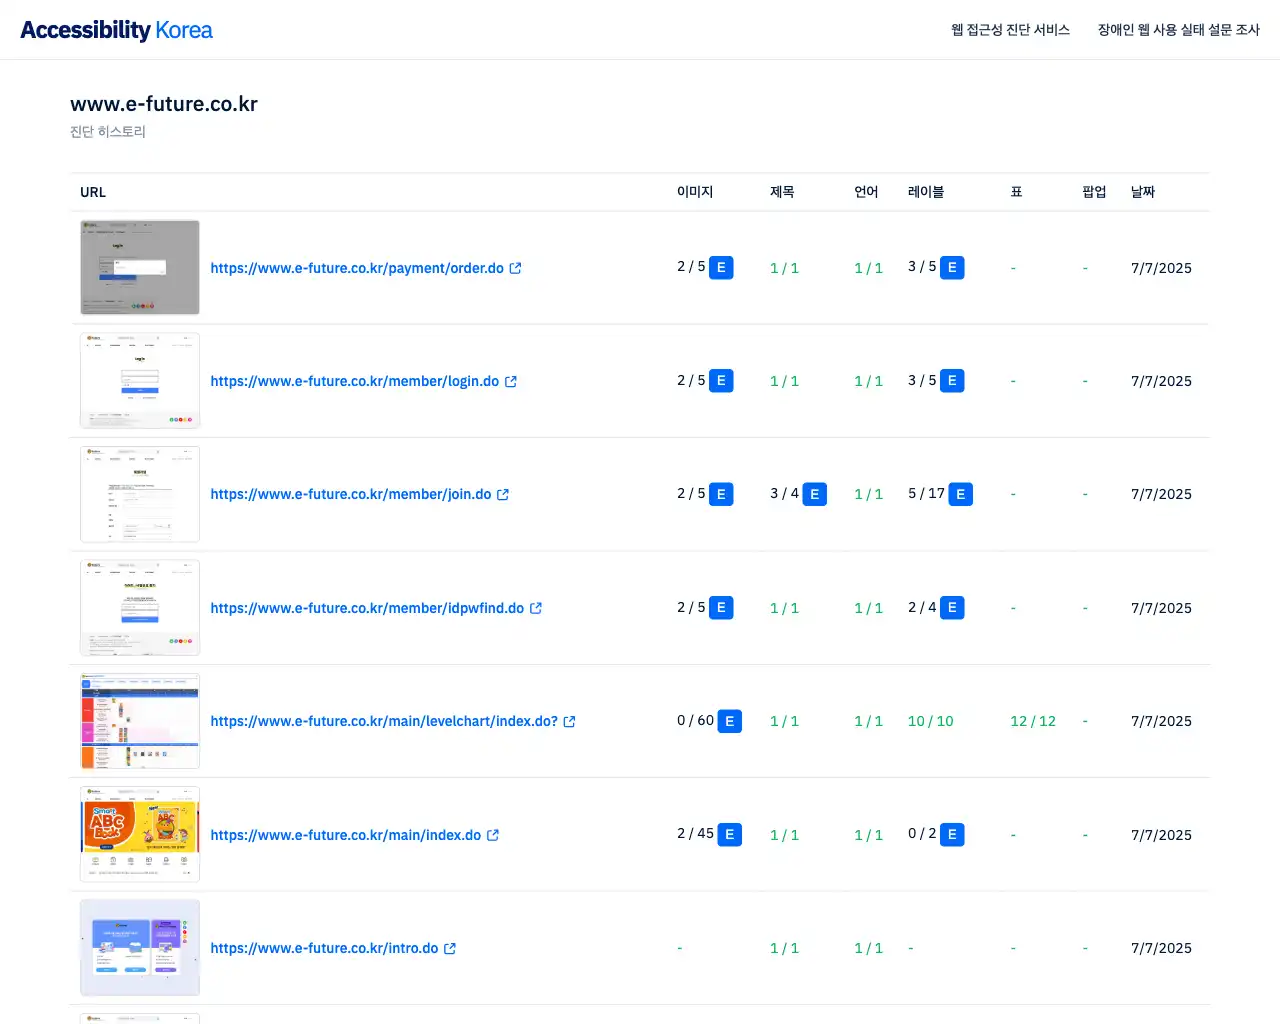Click image E badge in levelchart row

click(730, 721)
